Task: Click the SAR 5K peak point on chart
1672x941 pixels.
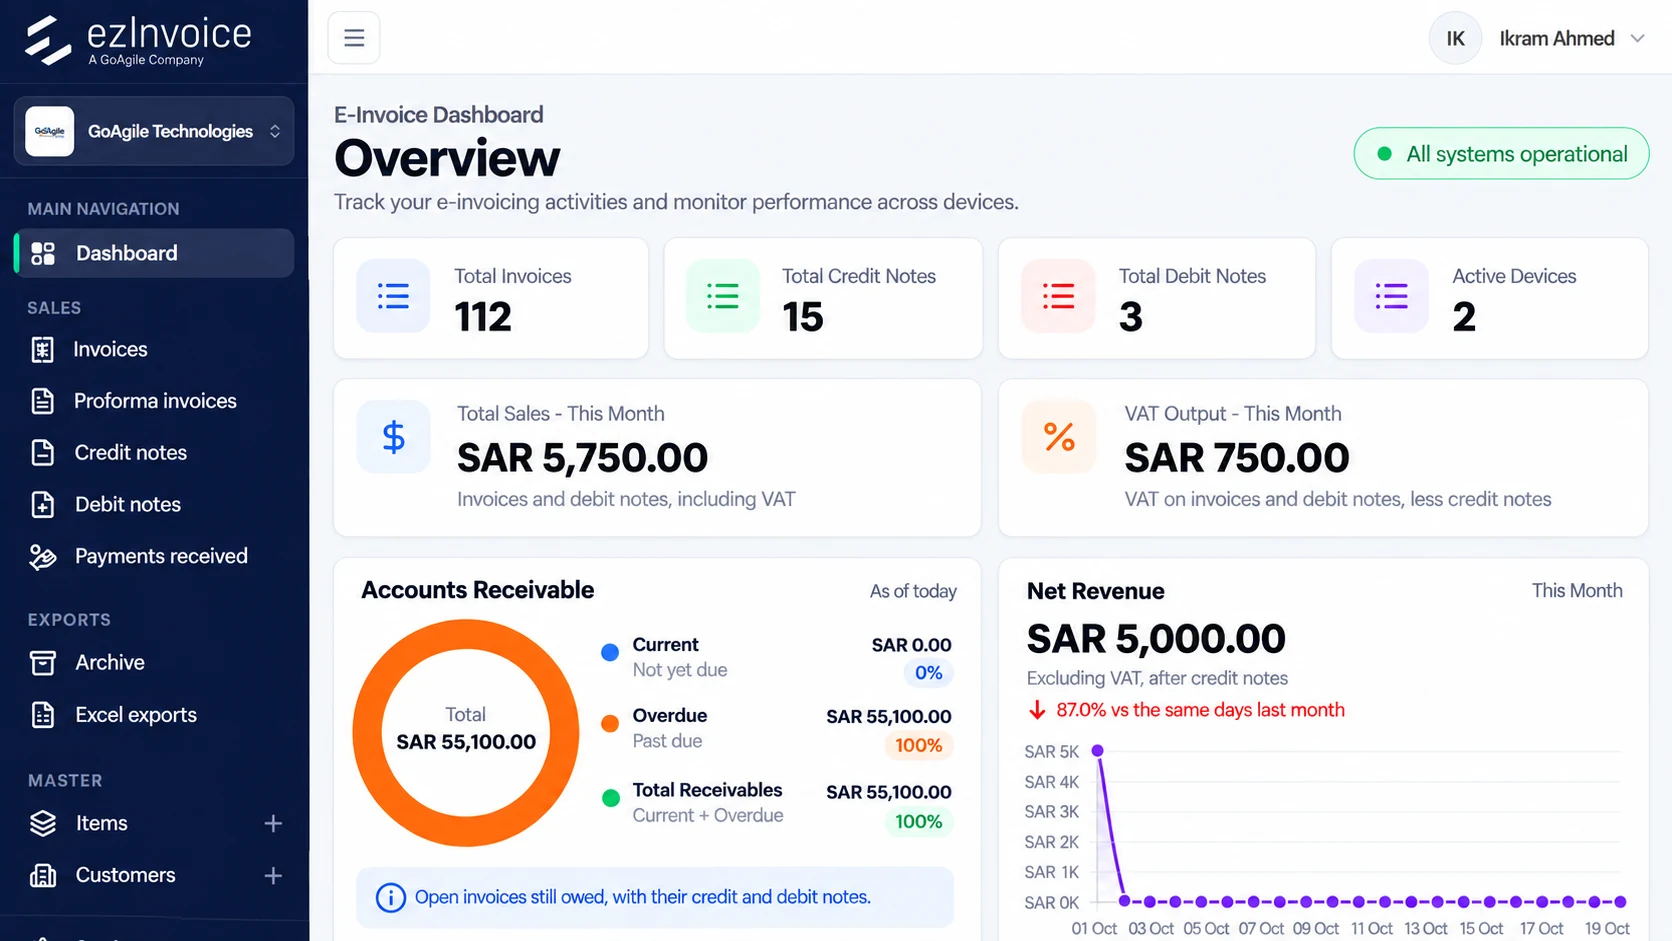Action: (x=1097, y=750)
